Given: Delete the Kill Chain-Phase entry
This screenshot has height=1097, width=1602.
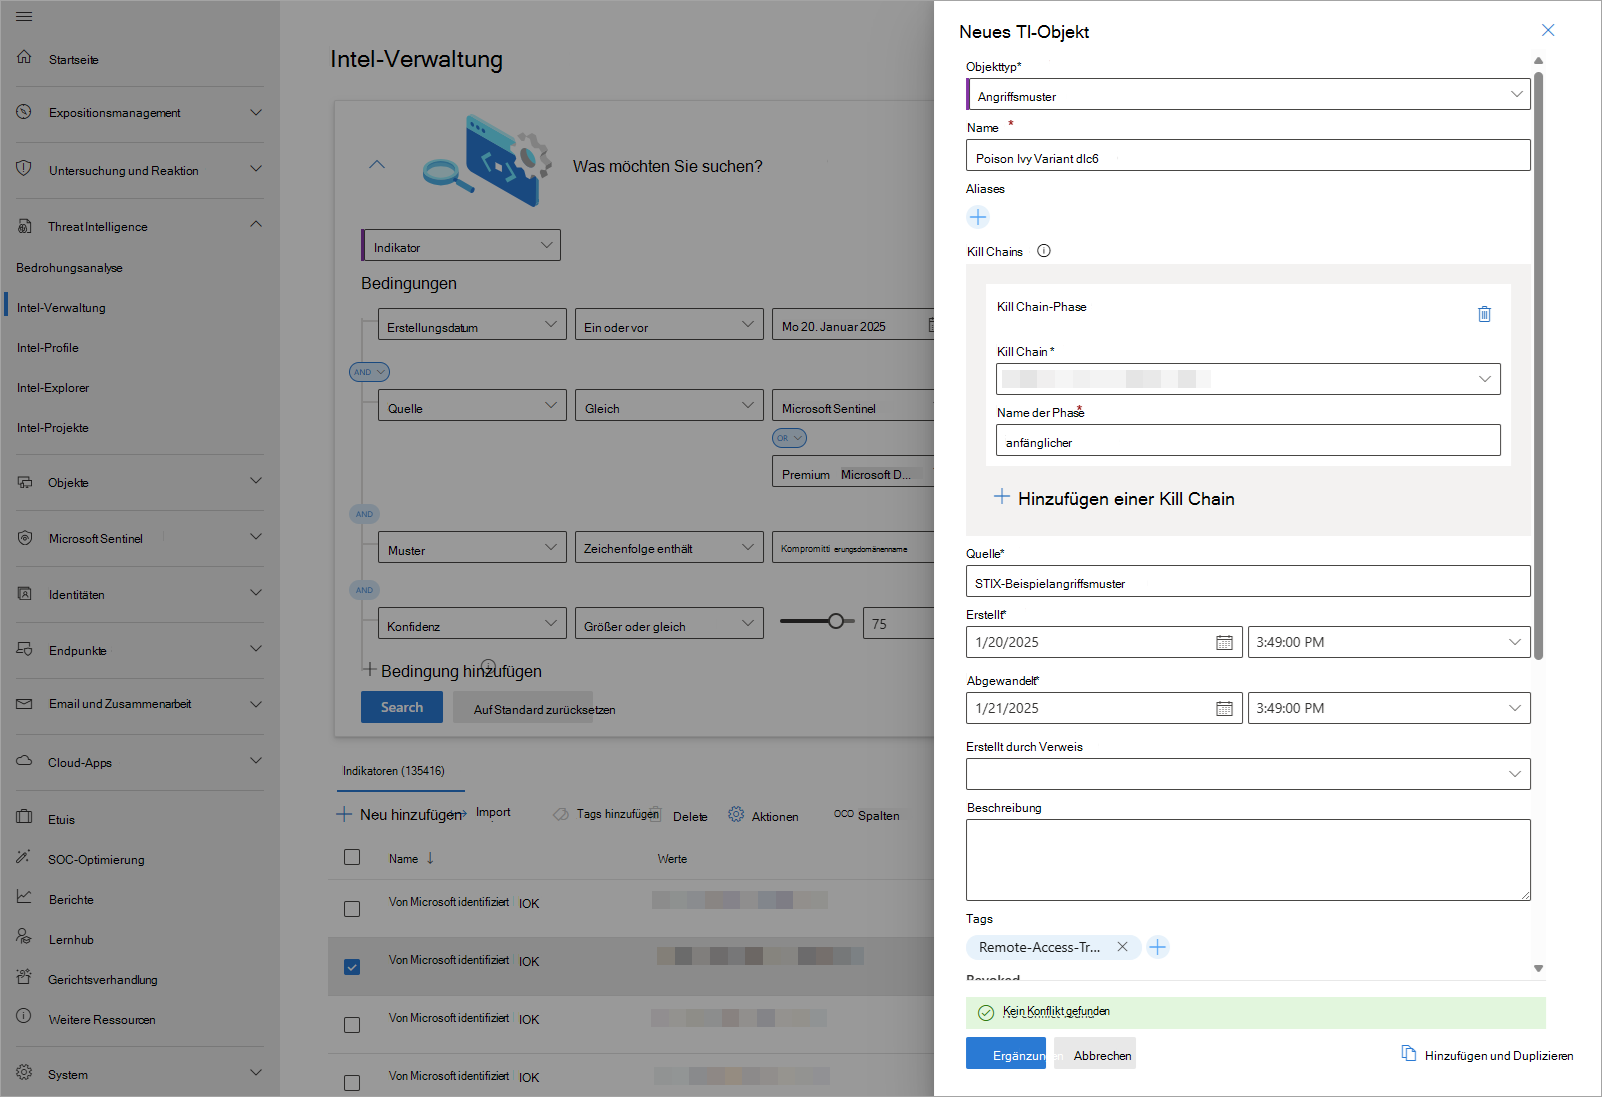Looking at the screenshot, I should coord(1484,314).
